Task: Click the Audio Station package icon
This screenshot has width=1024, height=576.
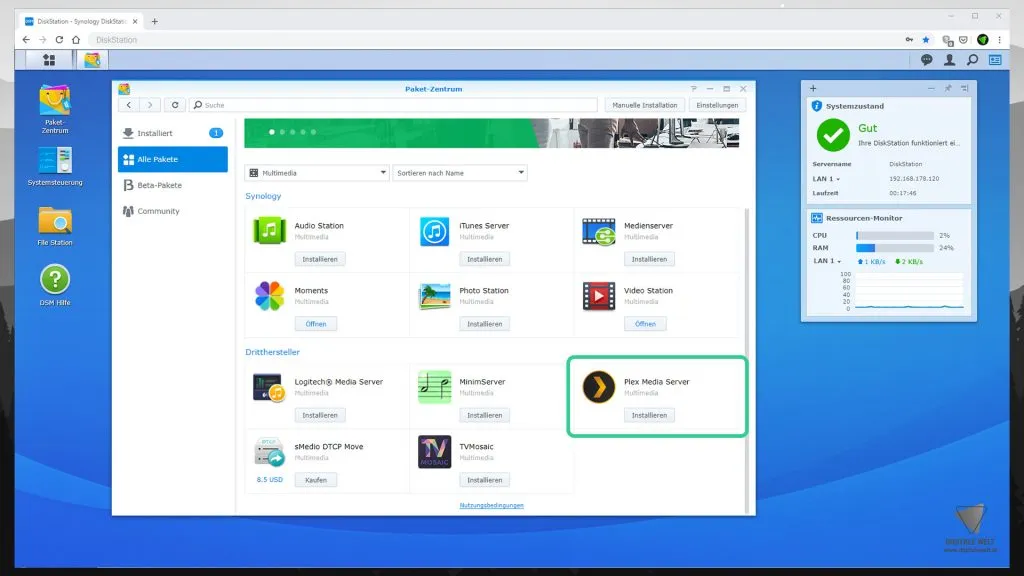Action: (269, 231)
